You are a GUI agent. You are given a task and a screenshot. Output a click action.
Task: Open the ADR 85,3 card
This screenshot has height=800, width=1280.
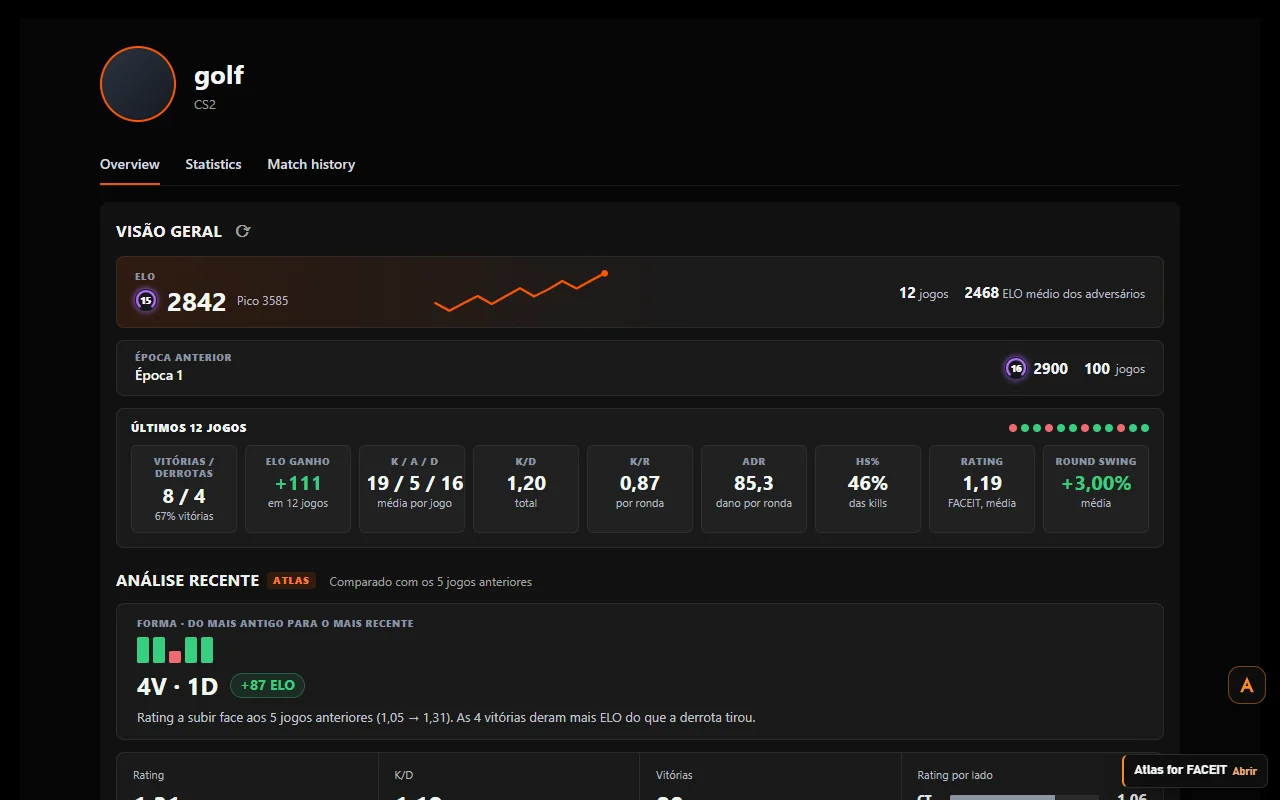tap(754, 489)
